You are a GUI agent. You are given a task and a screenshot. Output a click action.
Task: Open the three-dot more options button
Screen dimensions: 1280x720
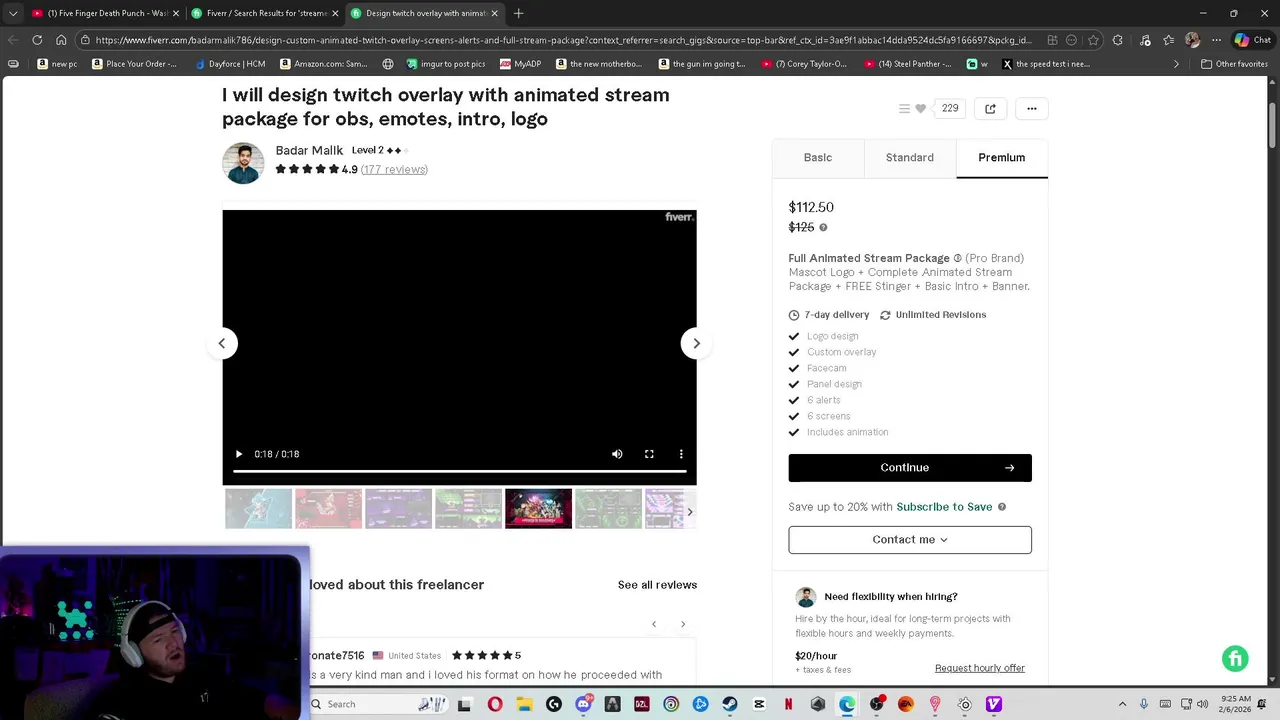coord(1031,108)
